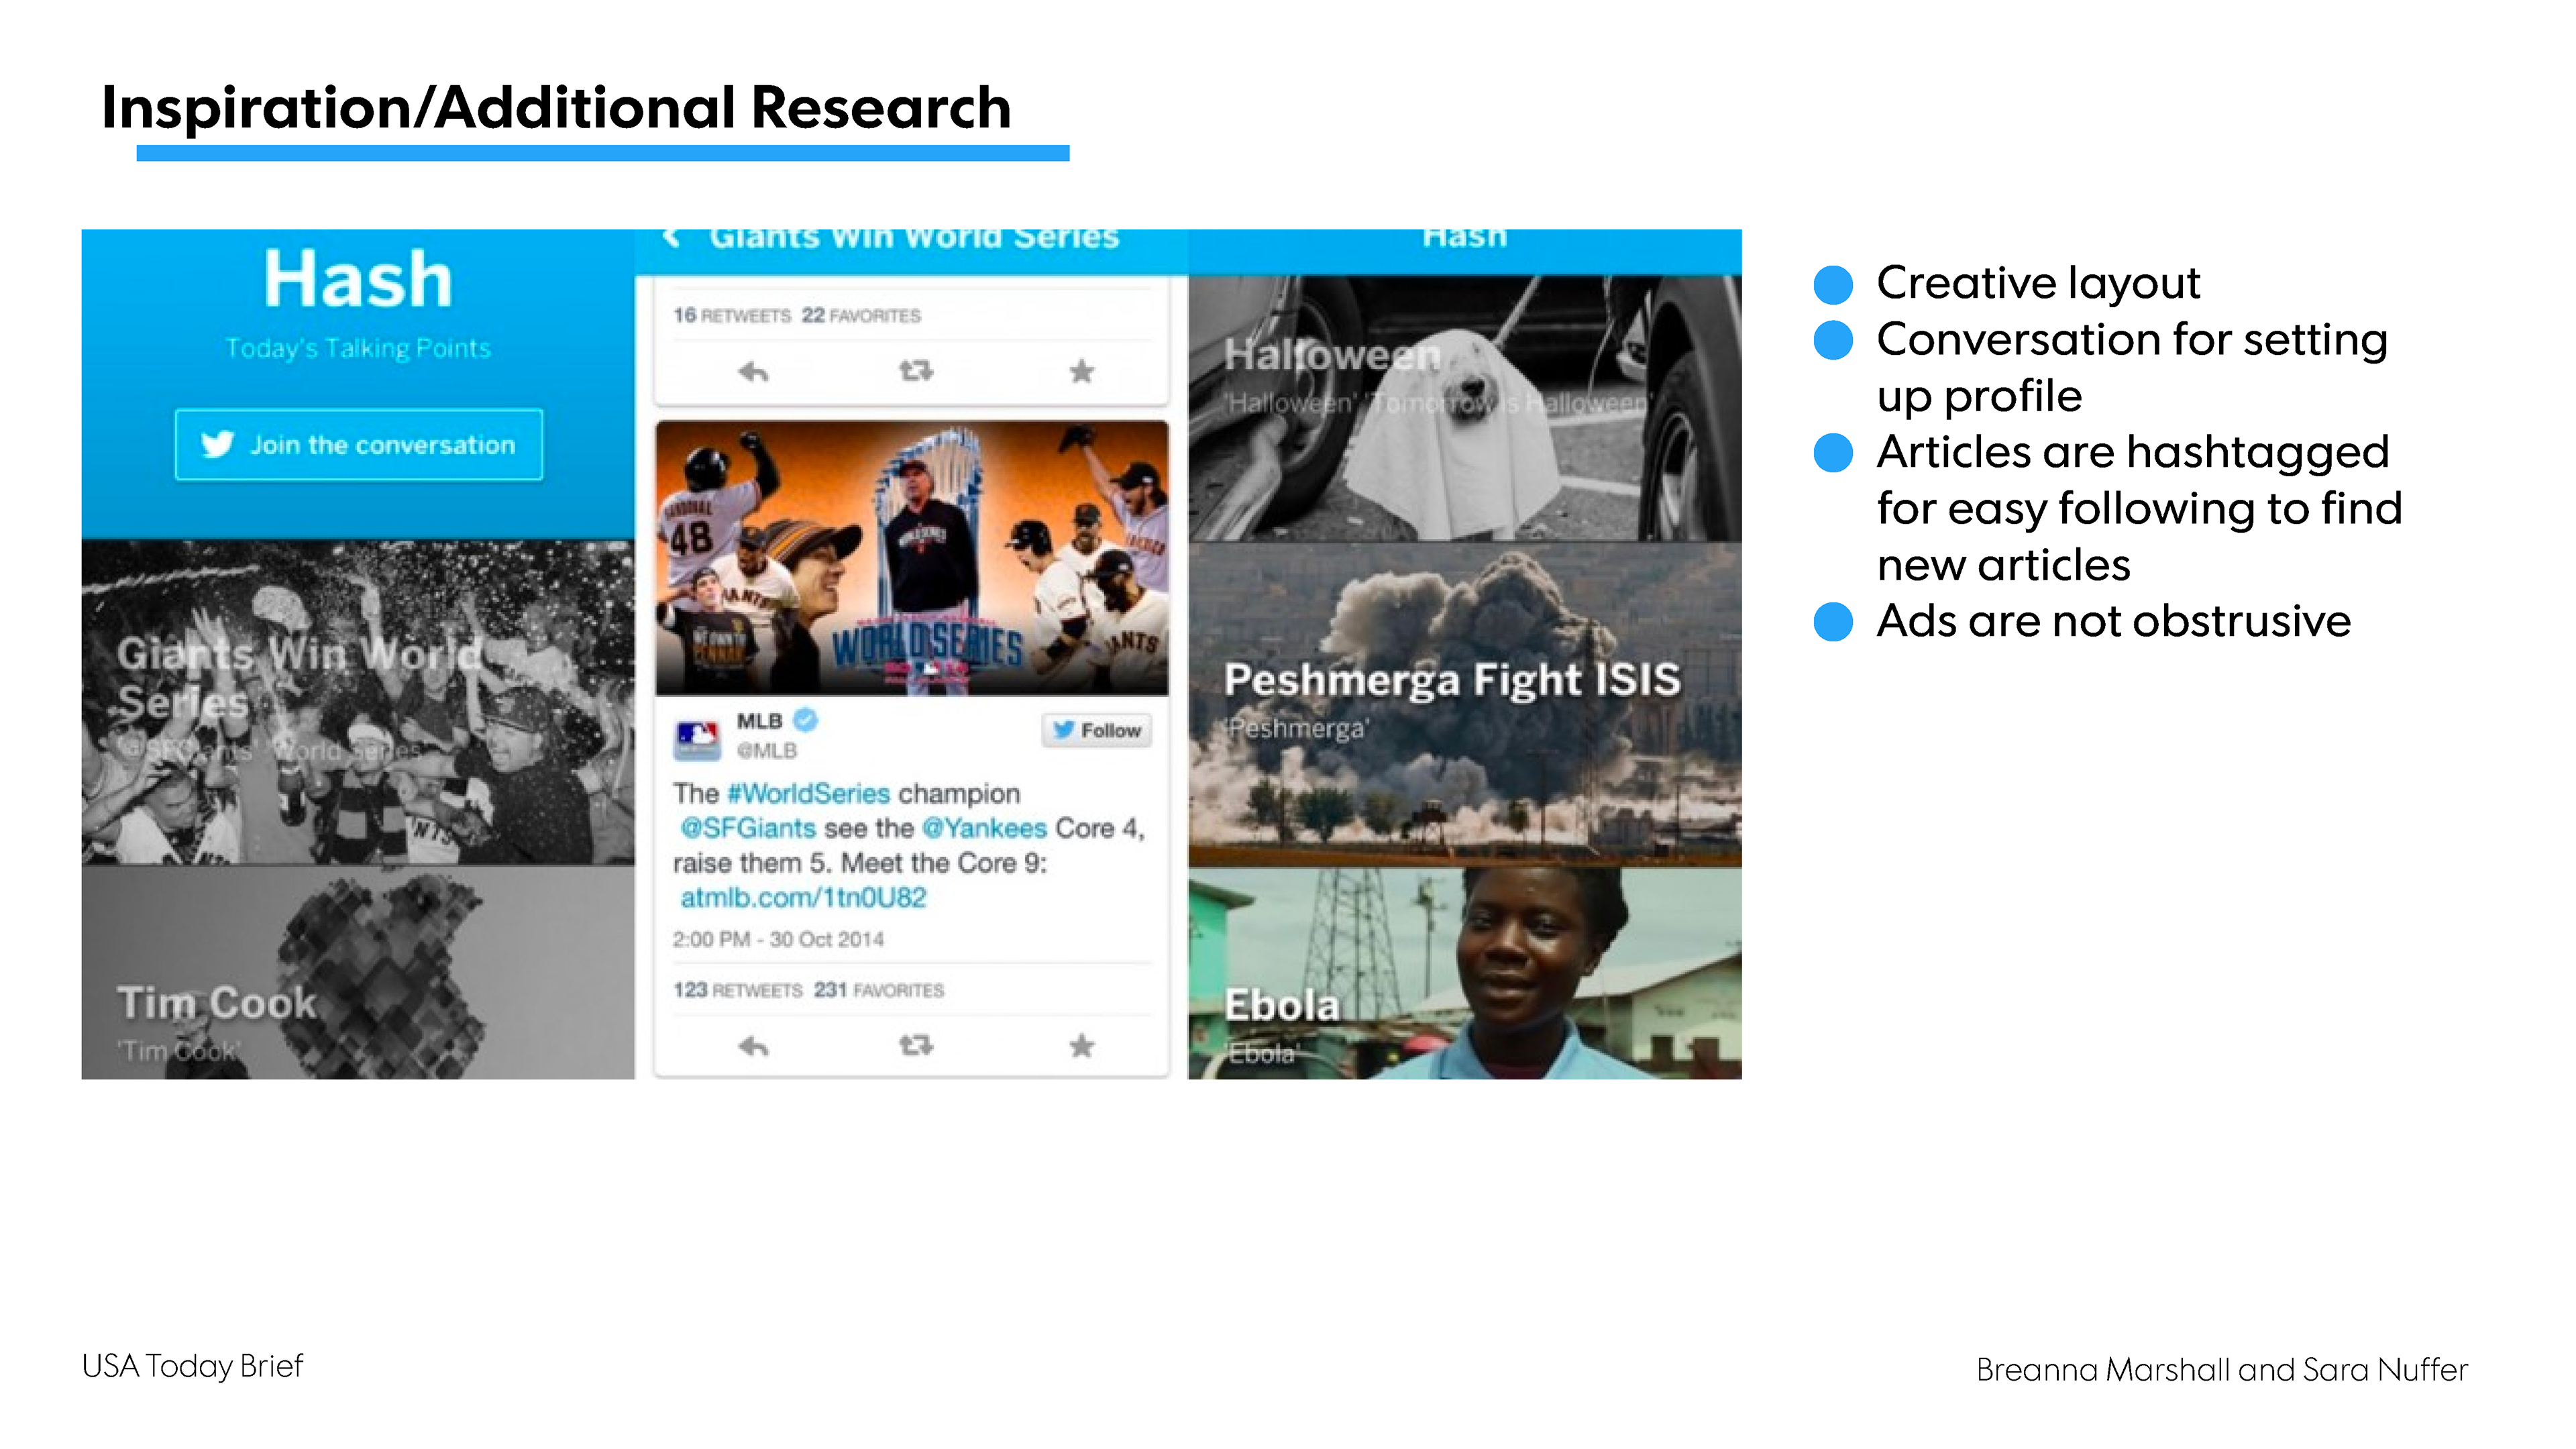2576x1449 pixels.
Task: Click the Ads are not obstrusive bullet
Action: pyautogui.click(x=2113, y=621)
